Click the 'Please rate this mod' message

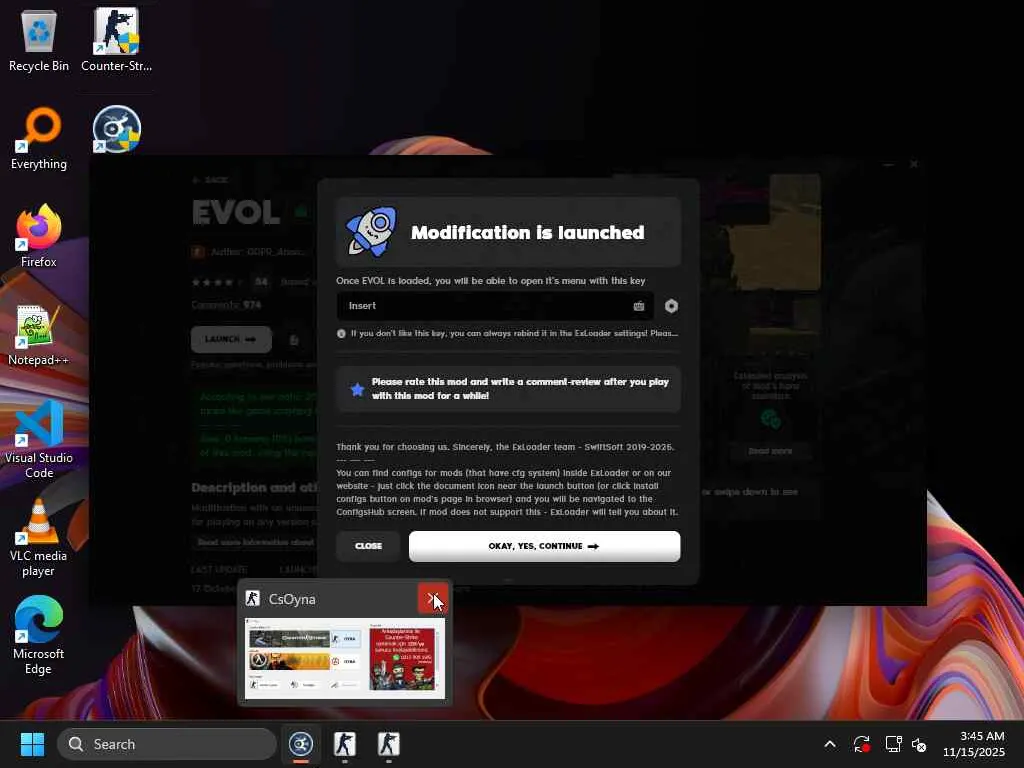tap(520, 389)
